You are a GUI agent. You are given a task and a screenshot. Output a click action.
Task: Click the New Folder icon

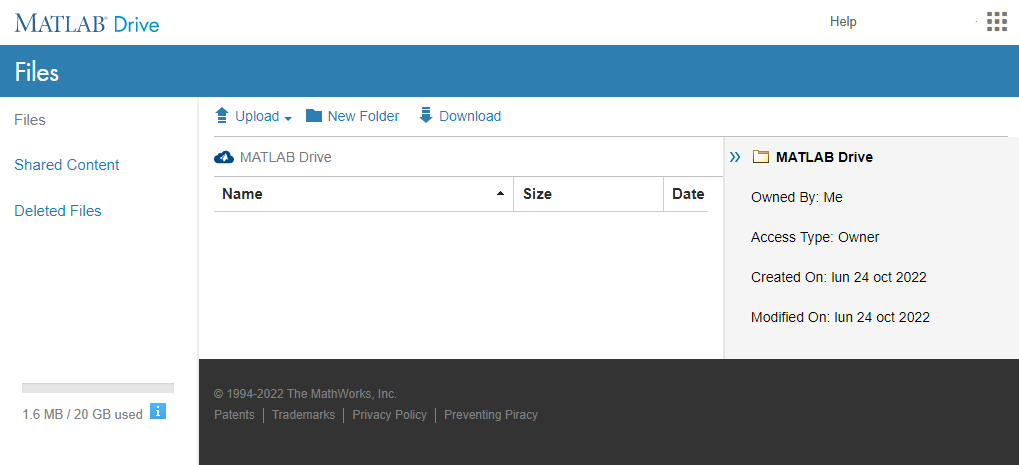pyautogui.click(x=314, y=116)
